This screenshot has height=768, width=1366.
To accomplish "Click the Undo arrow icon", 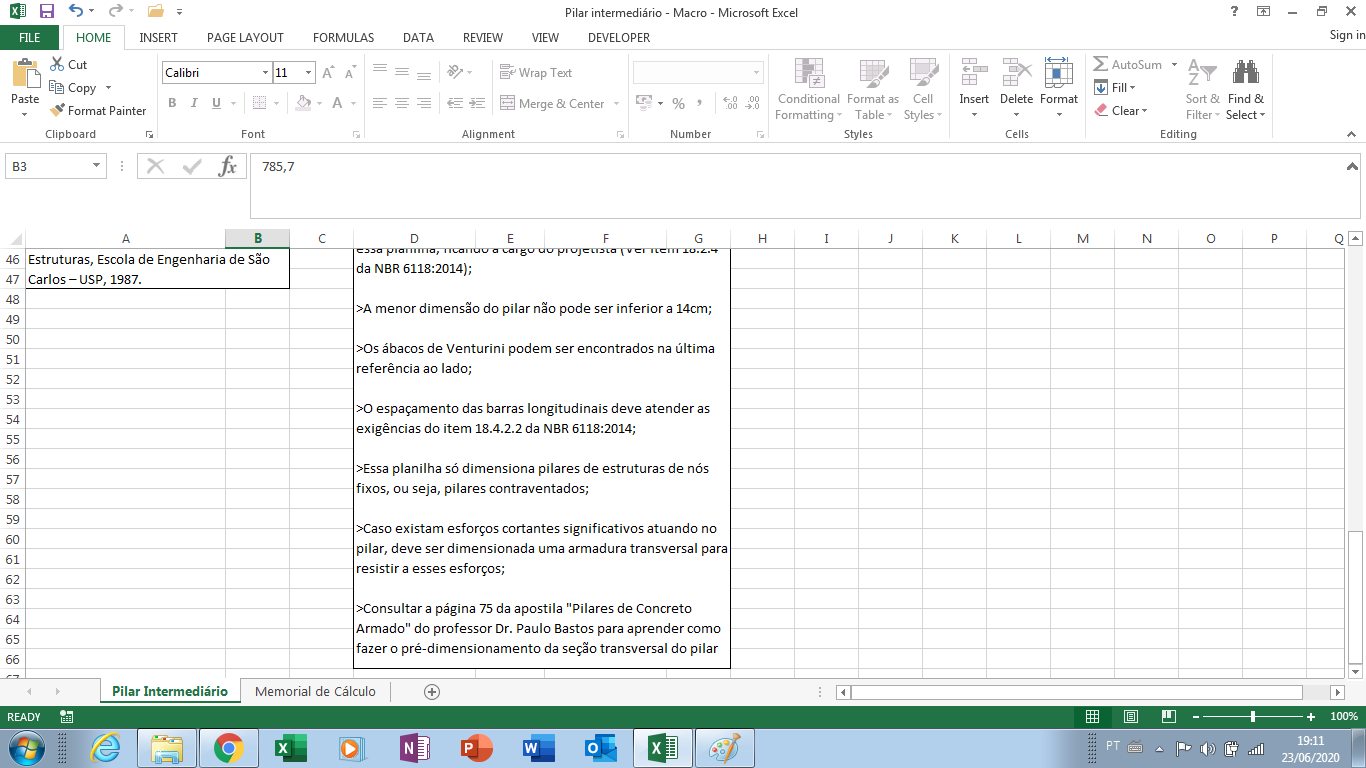I will pyautogui.click(x=76, y=12).
